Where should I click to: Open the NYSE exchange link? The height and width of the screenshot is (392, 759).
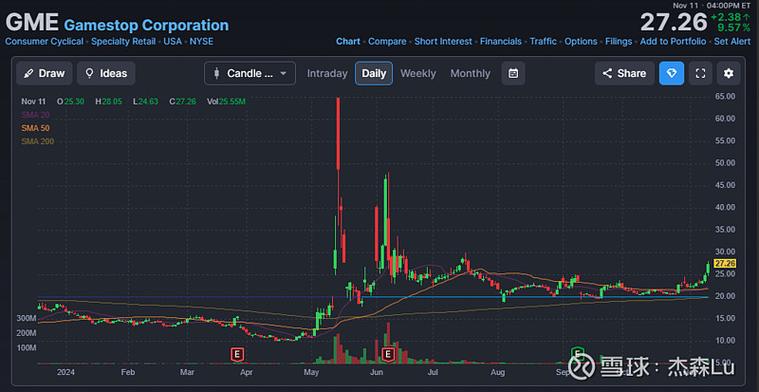(x=201, y=42)
